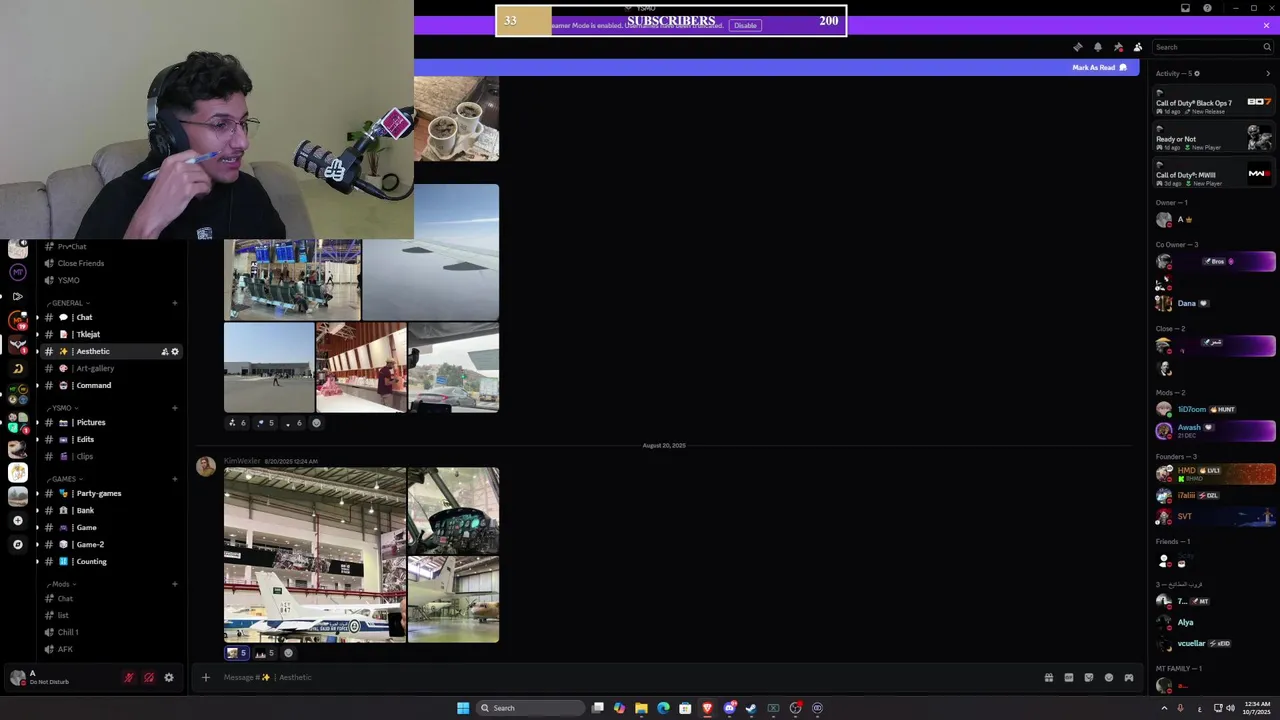
Task: Collapse the GENERAL channel category
Action: (67, 303)
